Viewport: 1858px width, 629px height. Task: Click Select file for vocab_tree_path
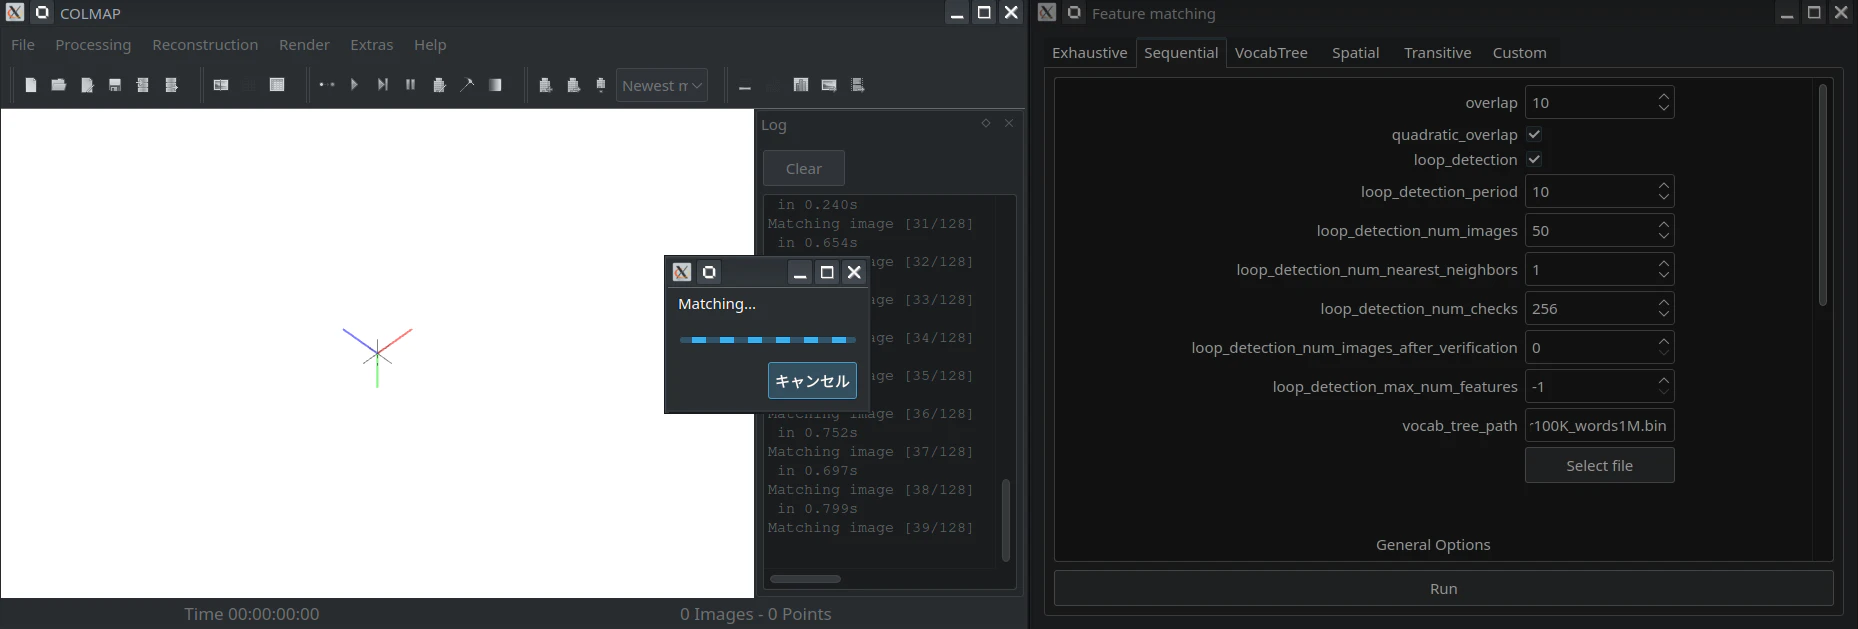coord(1599,465)
